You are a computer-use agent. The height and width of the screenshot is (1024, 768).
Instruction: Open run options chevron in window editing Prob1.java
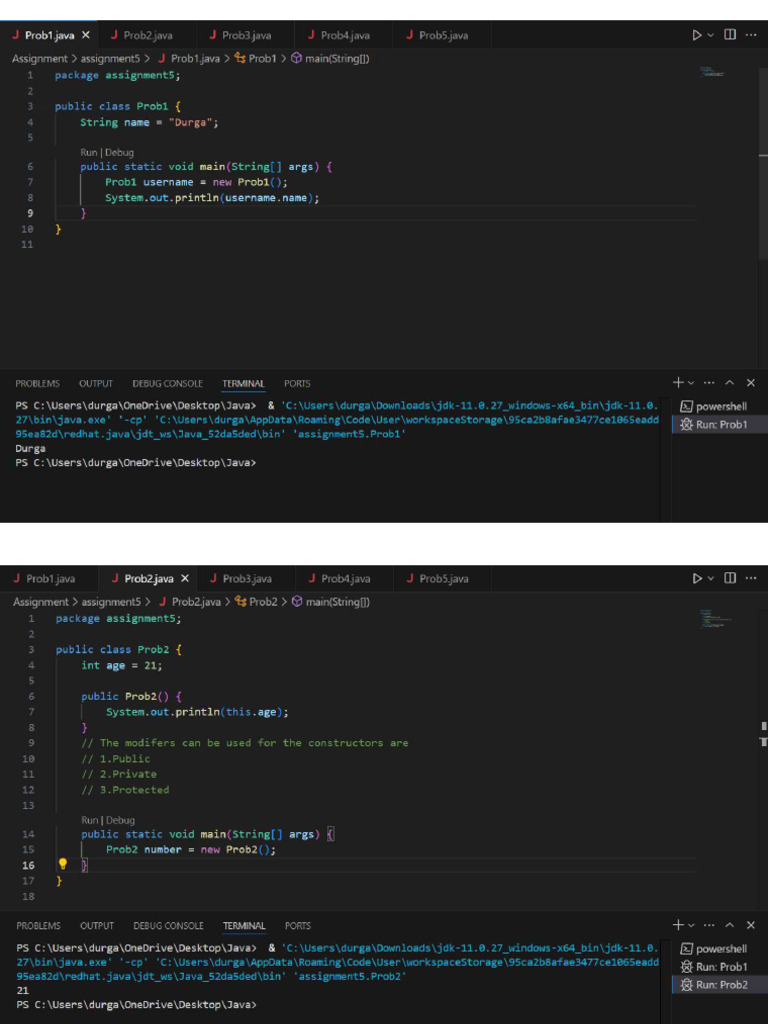click(711, 35)
